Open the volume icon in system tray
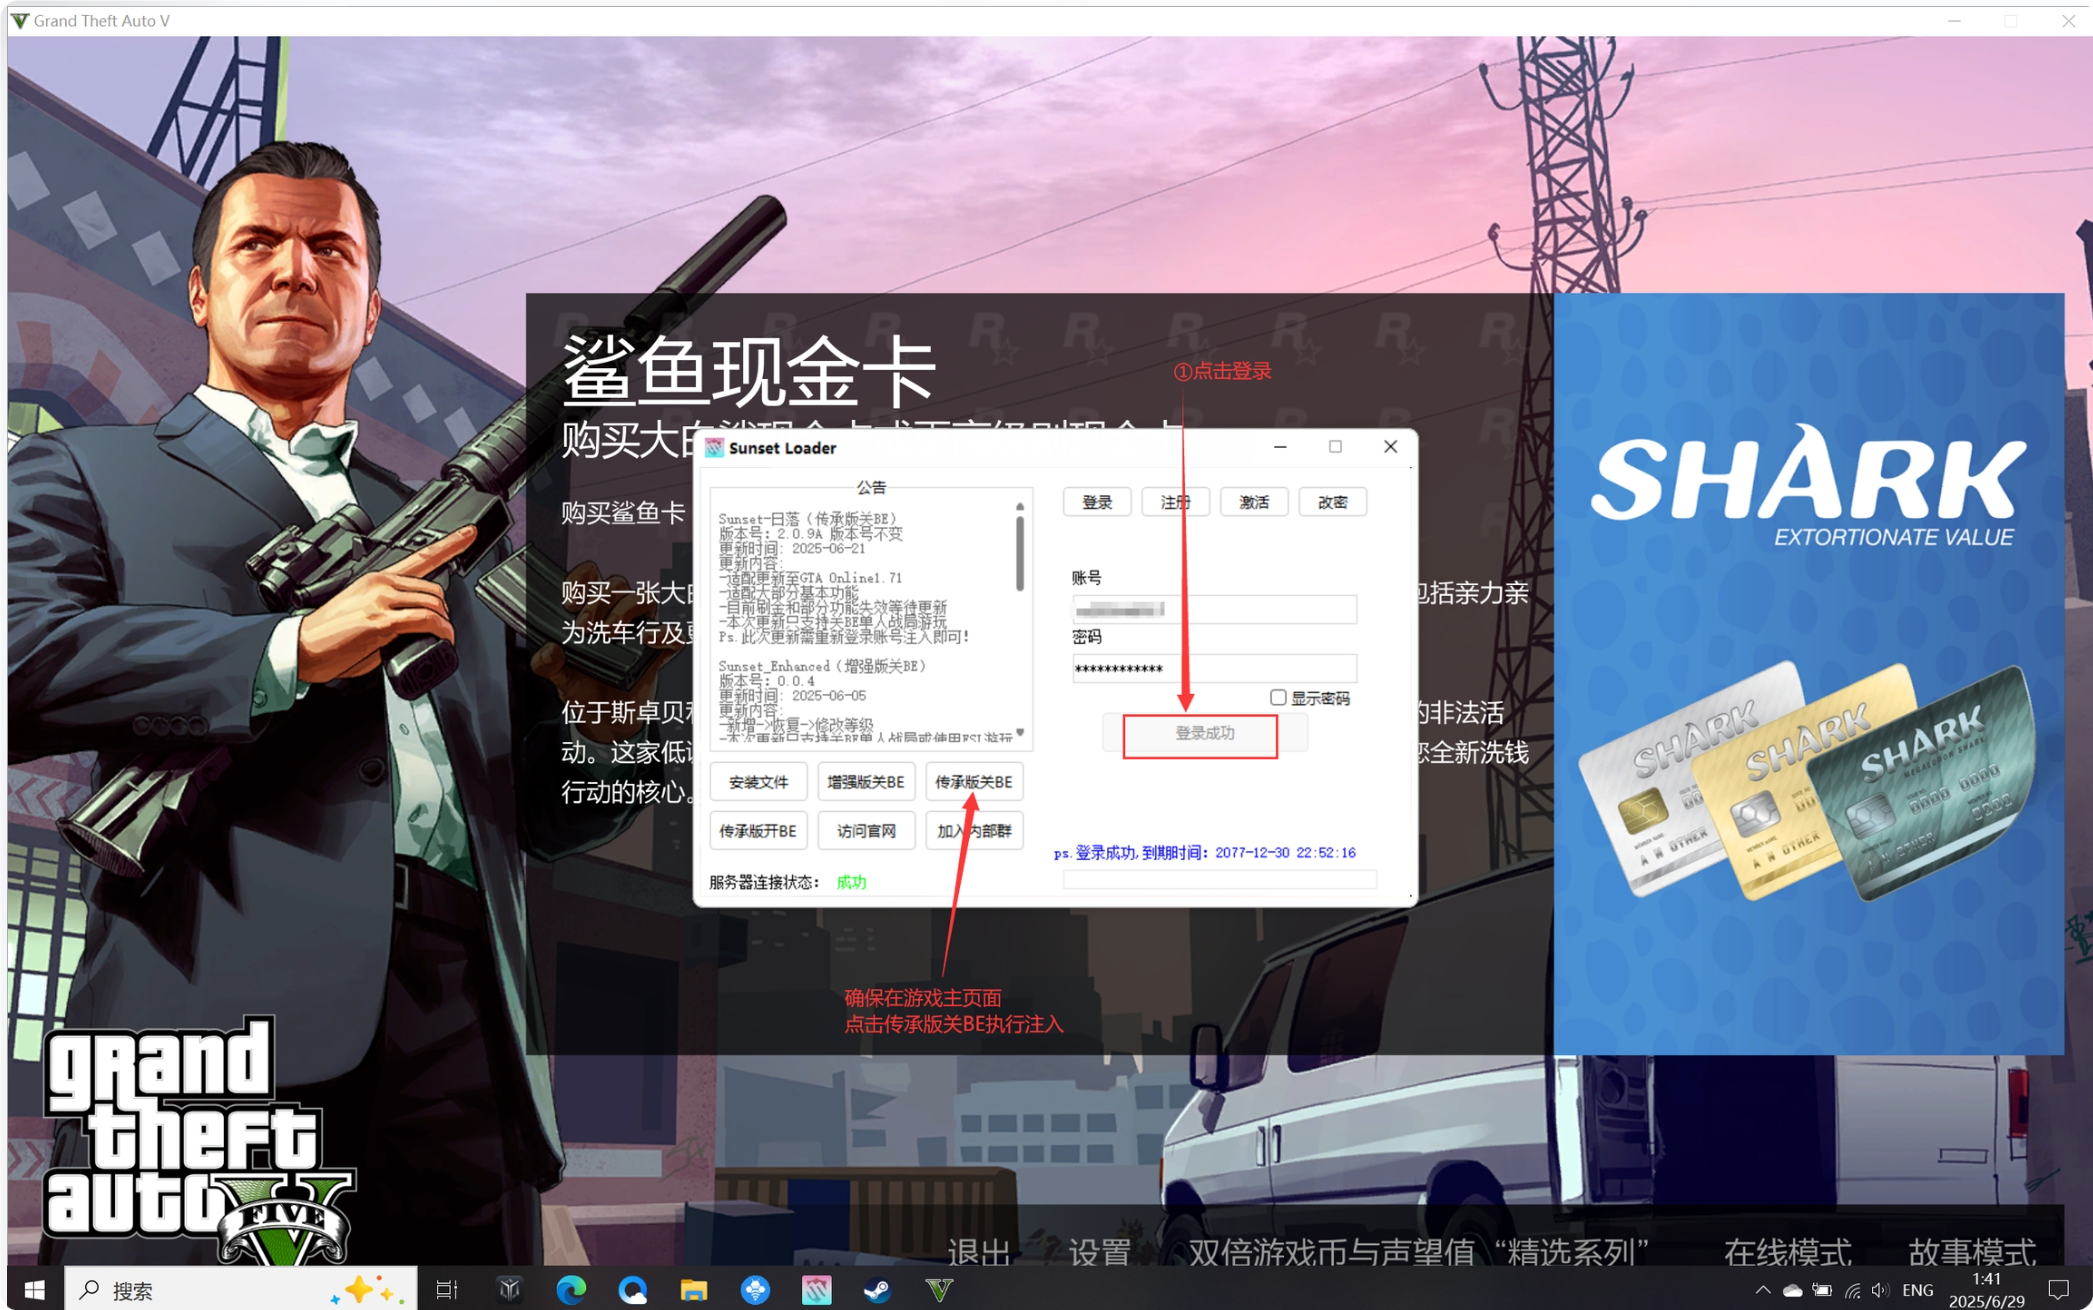Screen dimensions: 2093x1310 [x=1880, y=1290]
